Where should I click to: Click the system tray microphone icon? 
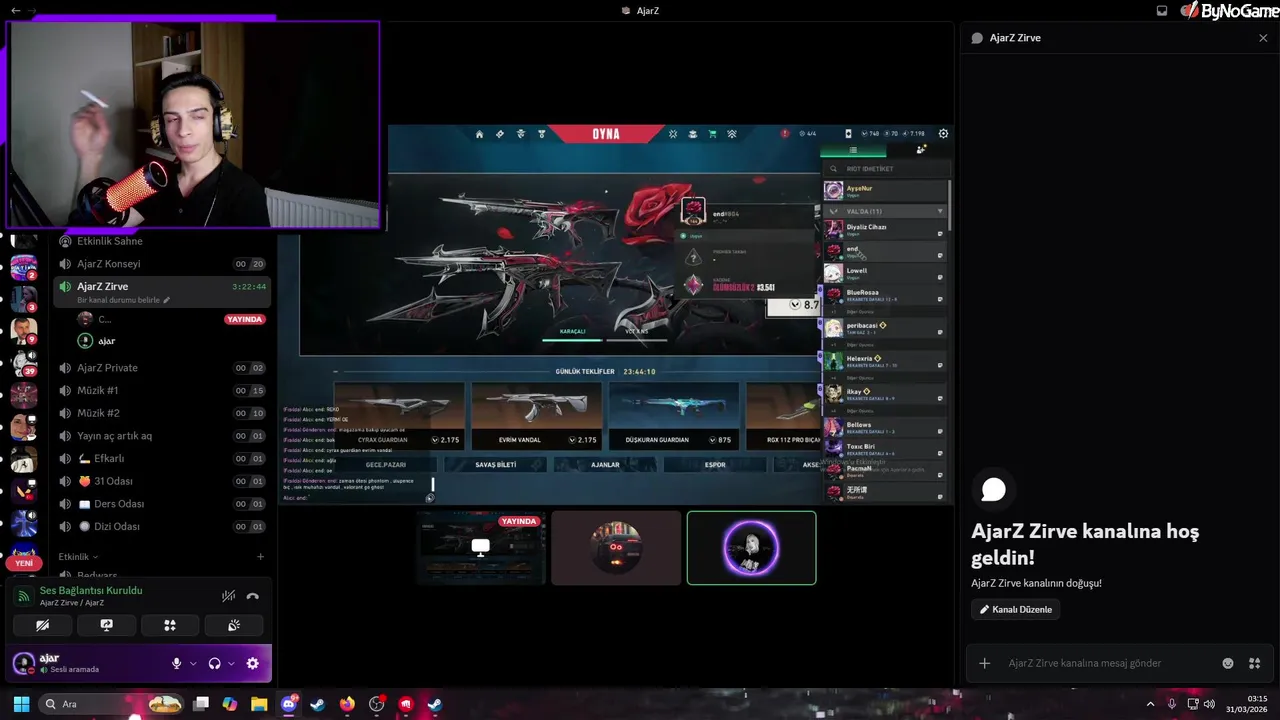pos(1172,704)
